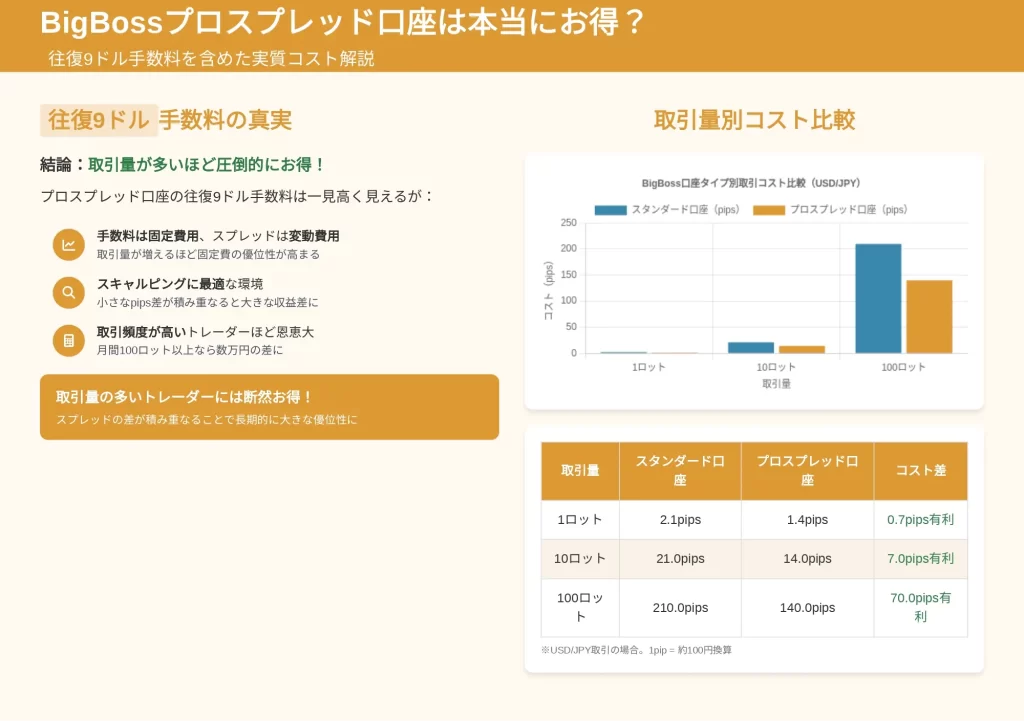1024x721 pixels.
Task: Click the 取引量別コスト比較 section heading
Action: point(754,120)
